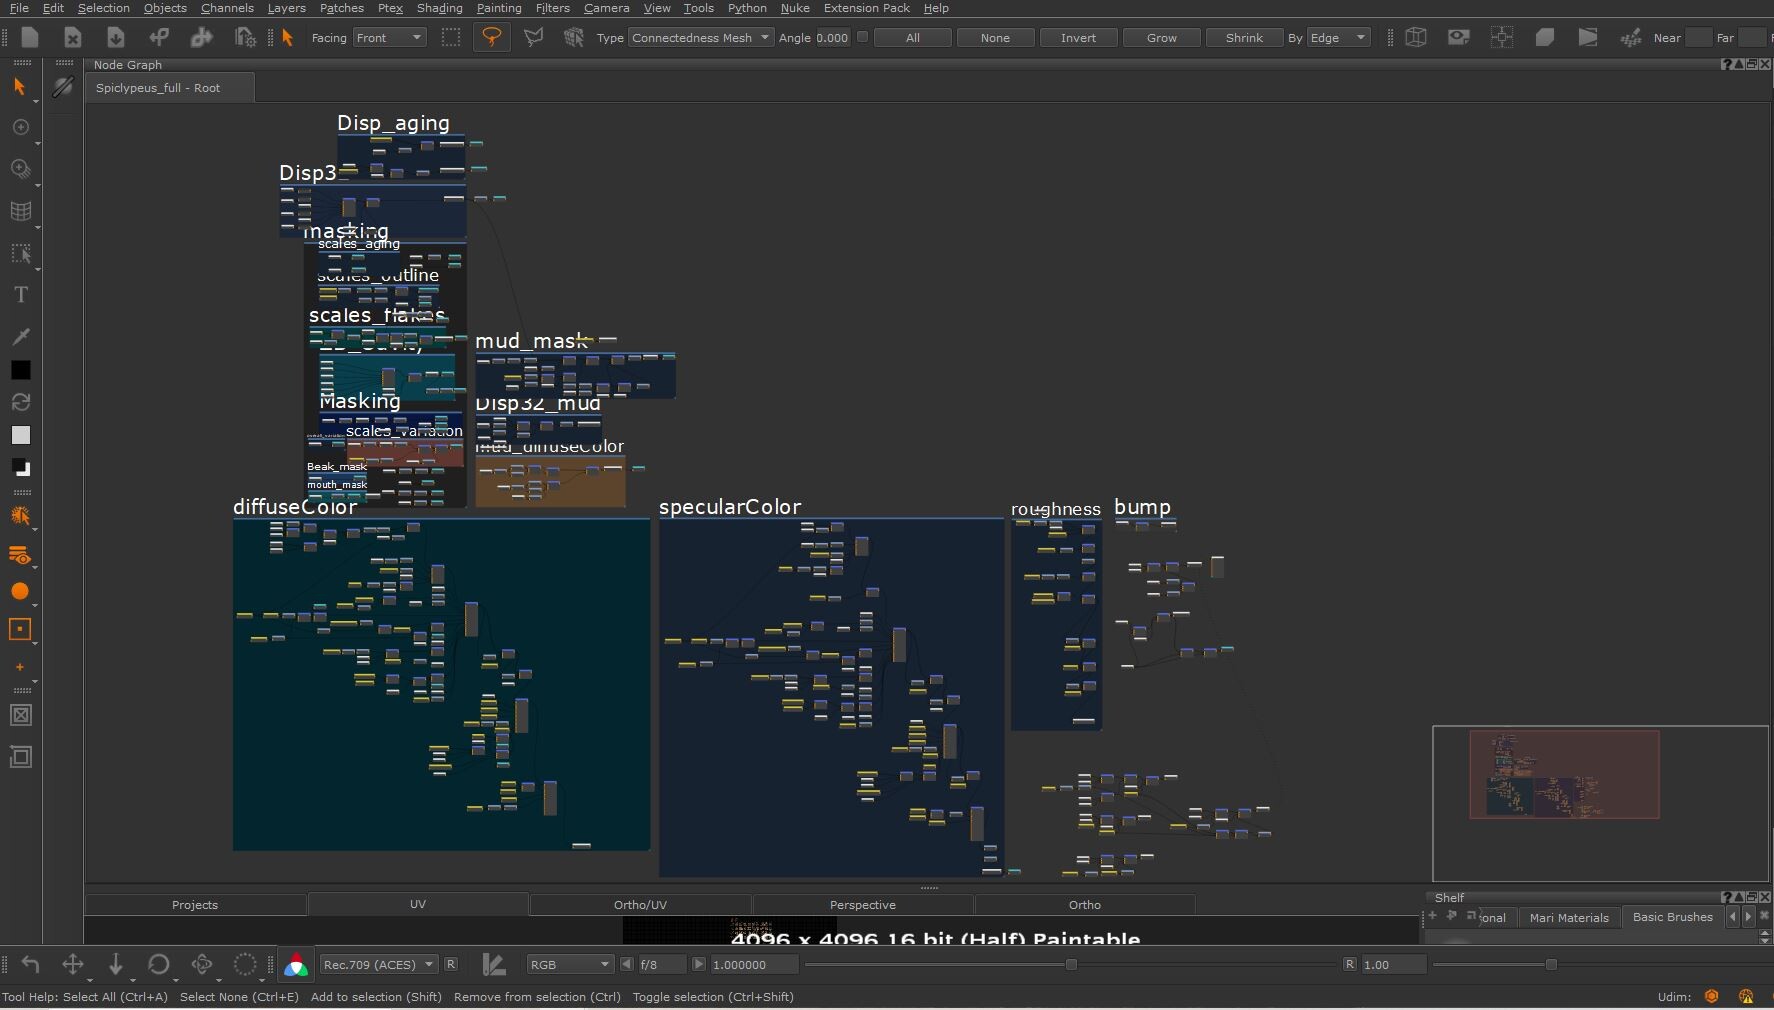Switch to the Perspective view tab
The width and height of the screenshot is (1774, 1010).
(862, 905)
